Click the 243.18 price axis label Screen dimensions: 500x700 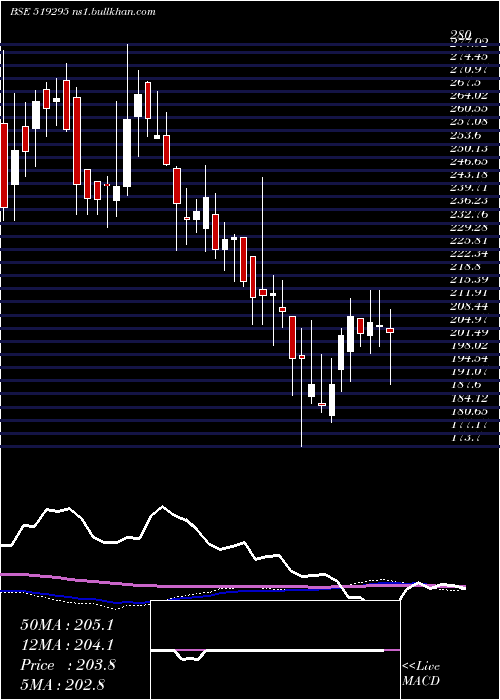click(x=469, y=175)
